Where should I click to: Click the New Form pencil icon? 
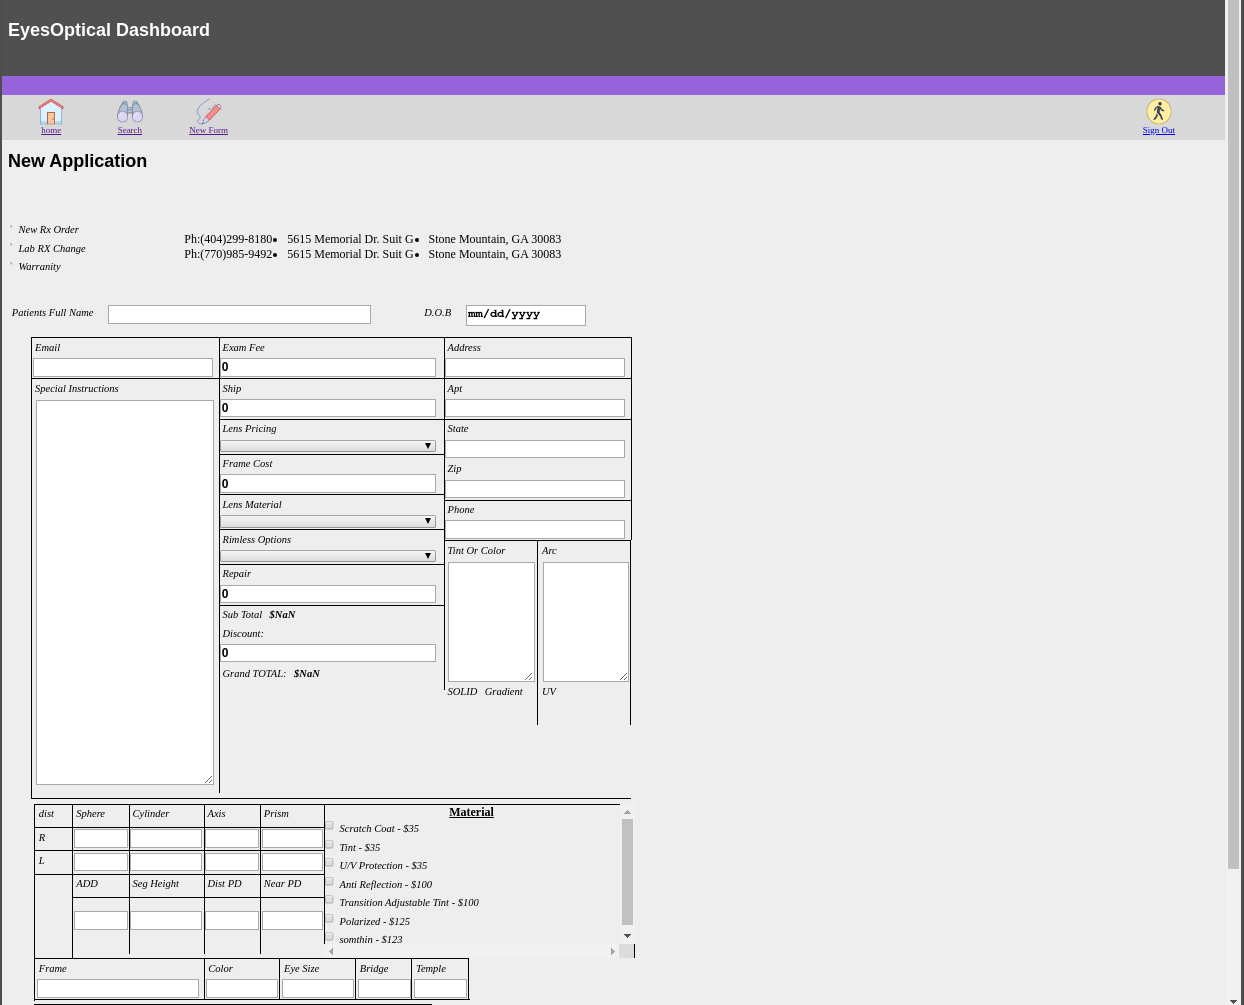208,111
